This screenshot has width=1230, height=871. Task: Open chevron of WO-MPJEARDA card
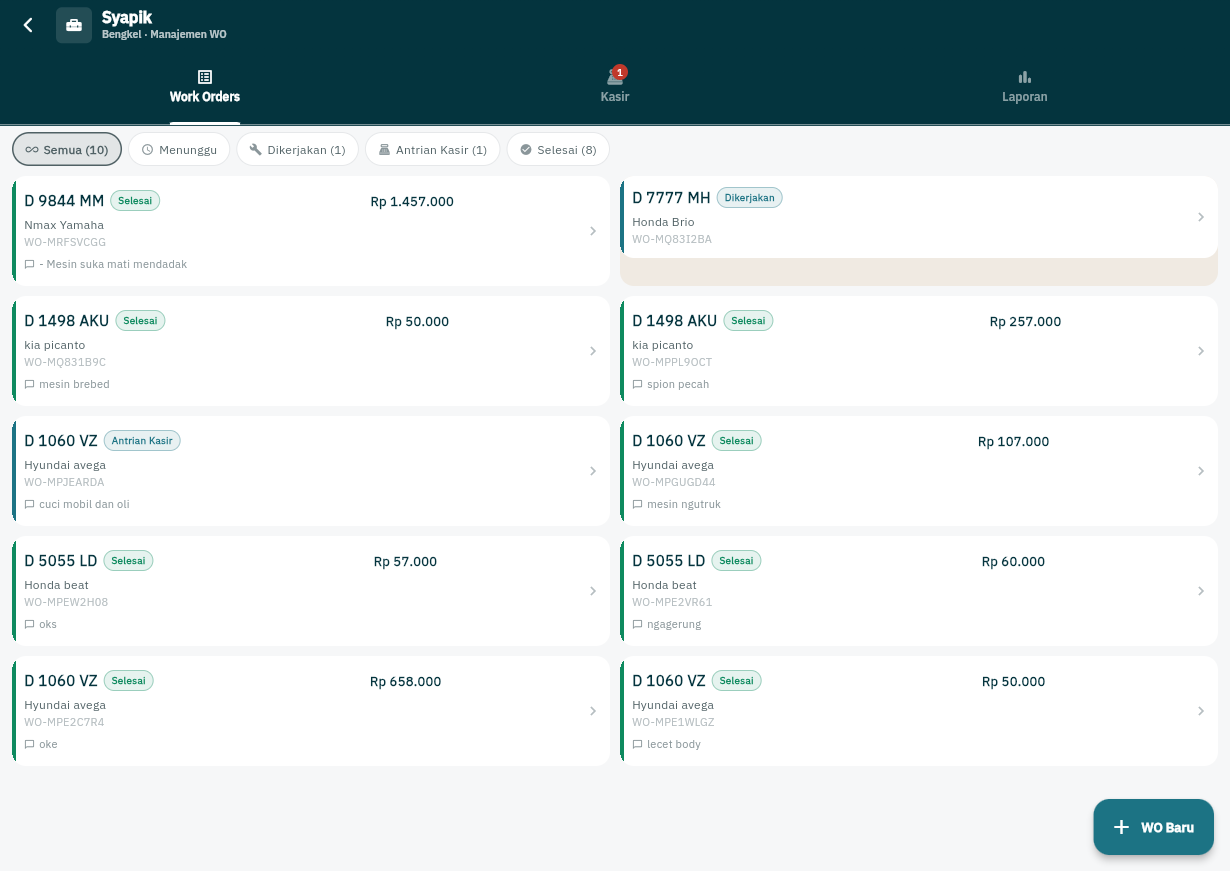coord(593,471)
